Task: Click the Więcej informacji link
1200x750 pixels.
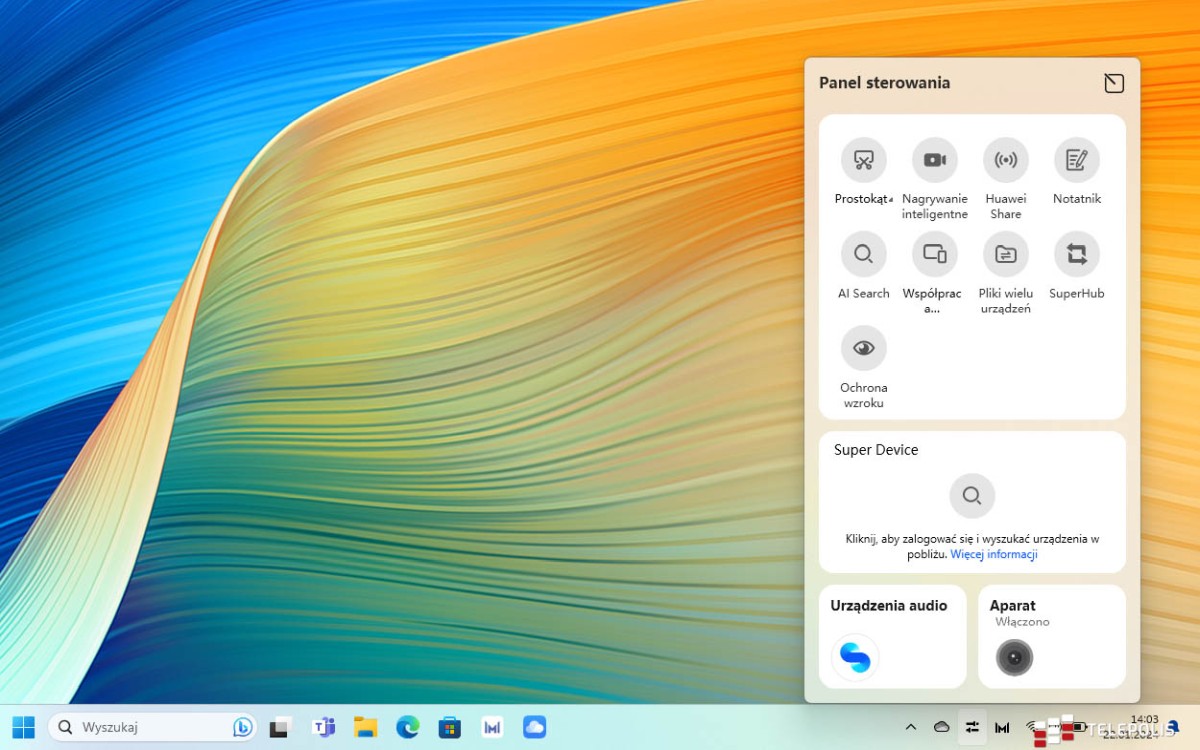Action: pos(993,554)
